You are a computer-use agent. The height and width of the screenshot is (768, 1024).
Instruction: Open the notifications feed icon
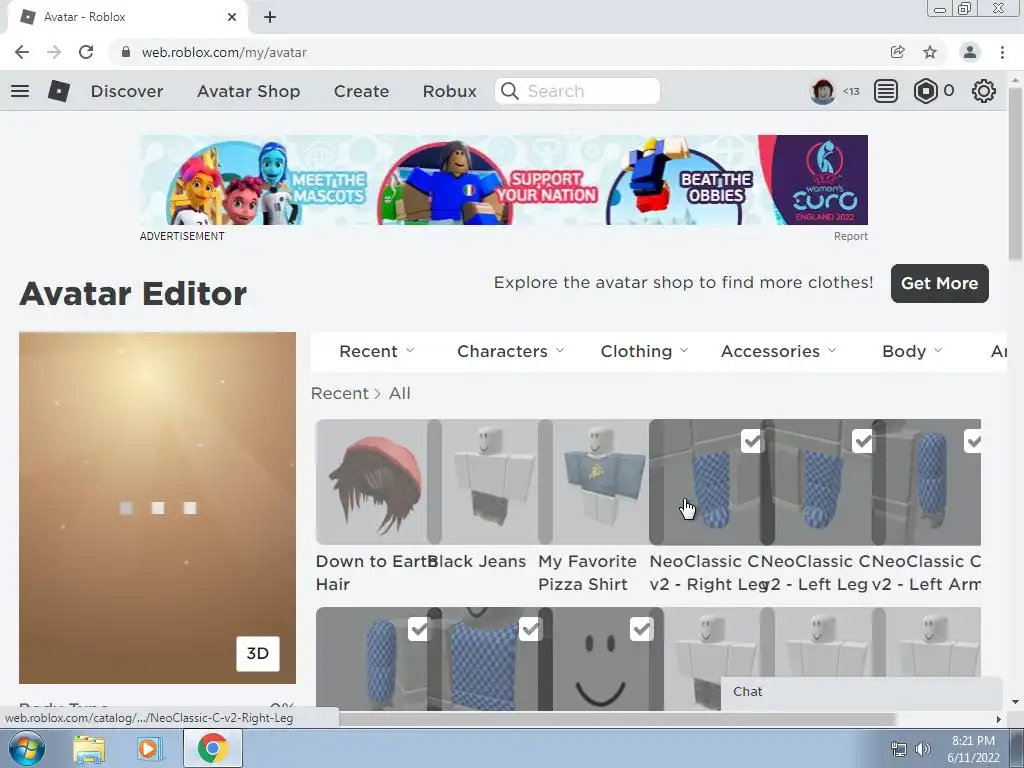886,91
